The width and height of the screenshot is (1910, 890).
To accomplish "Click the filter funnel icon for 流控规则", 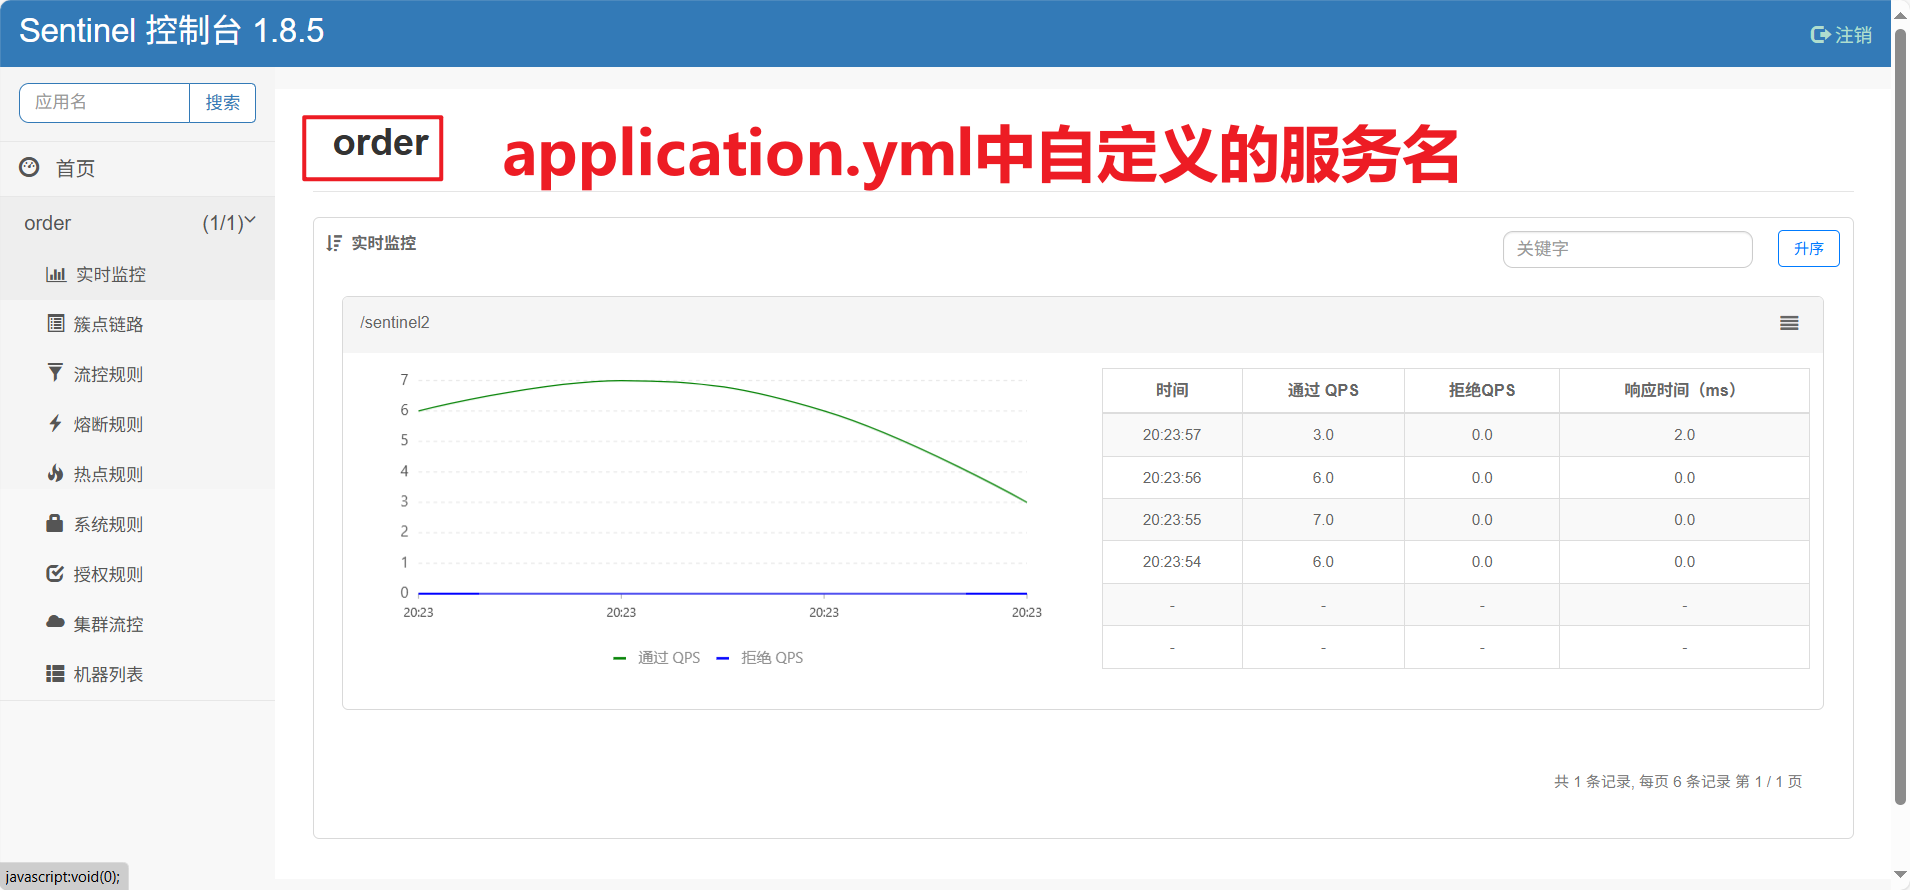I will (x=56, y=373).
